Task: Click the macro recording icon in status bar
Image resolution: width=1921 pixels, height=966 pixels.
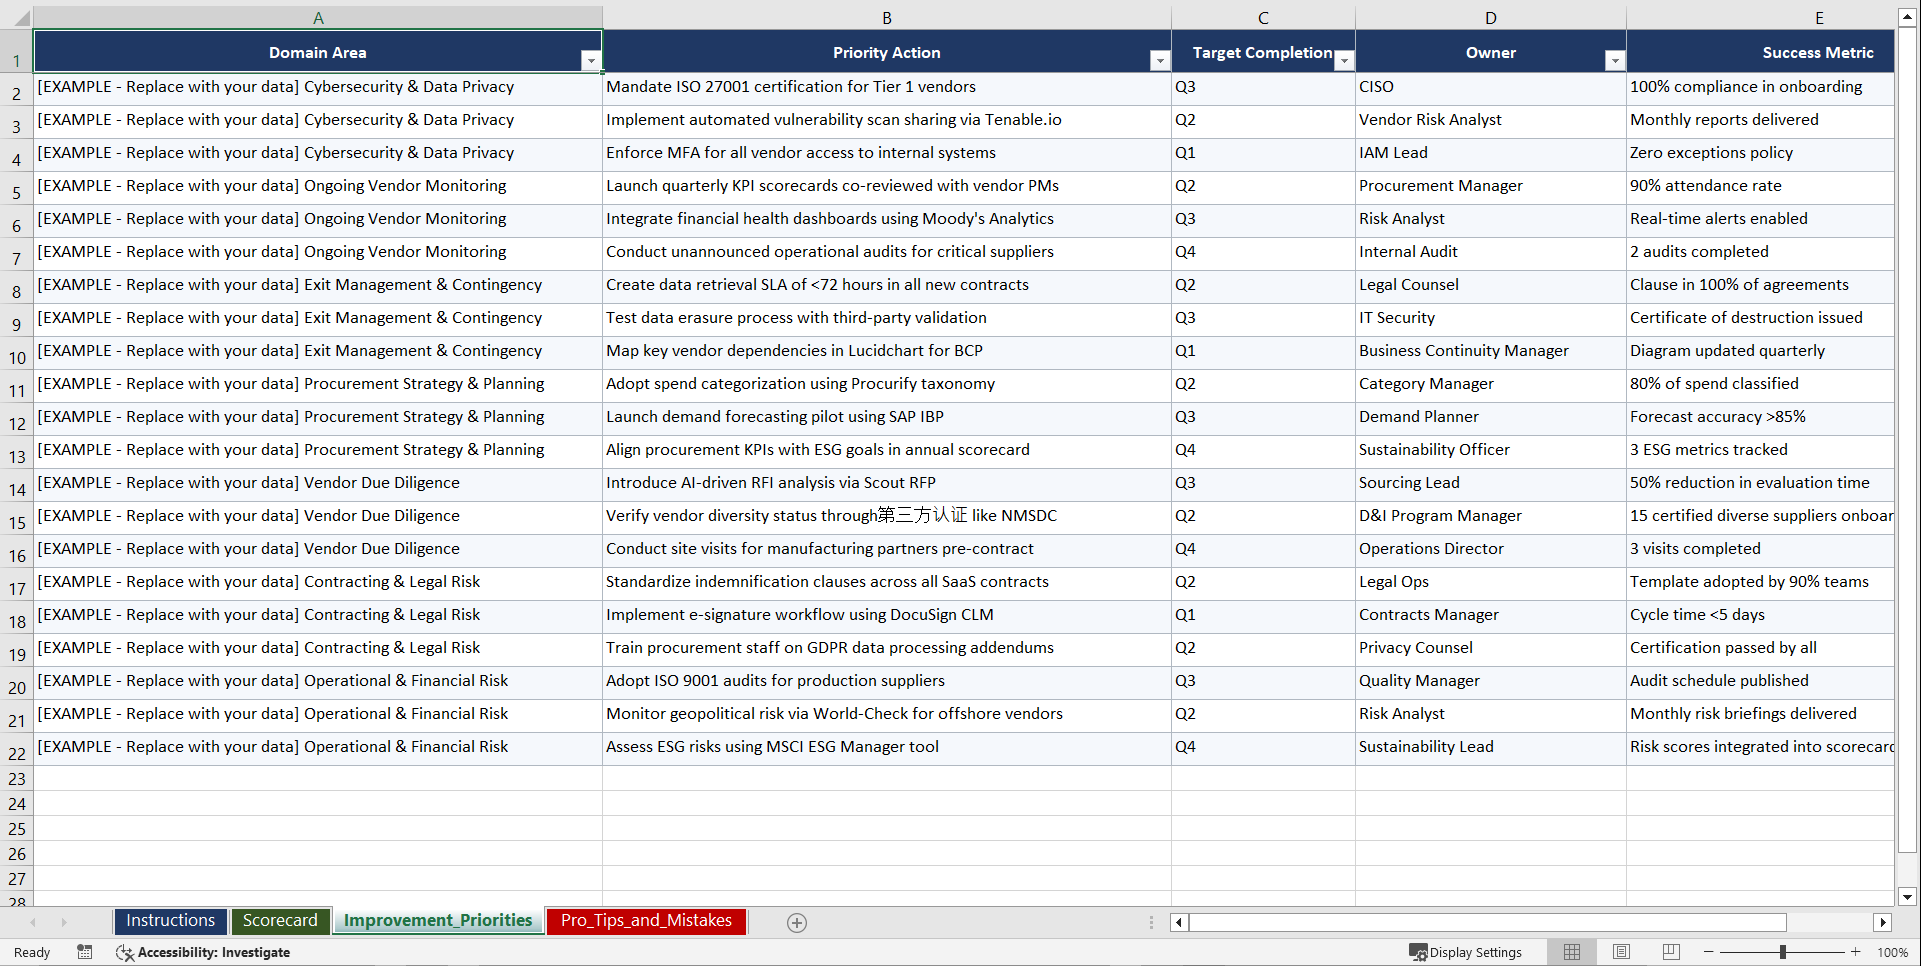Action: point(85,952)
